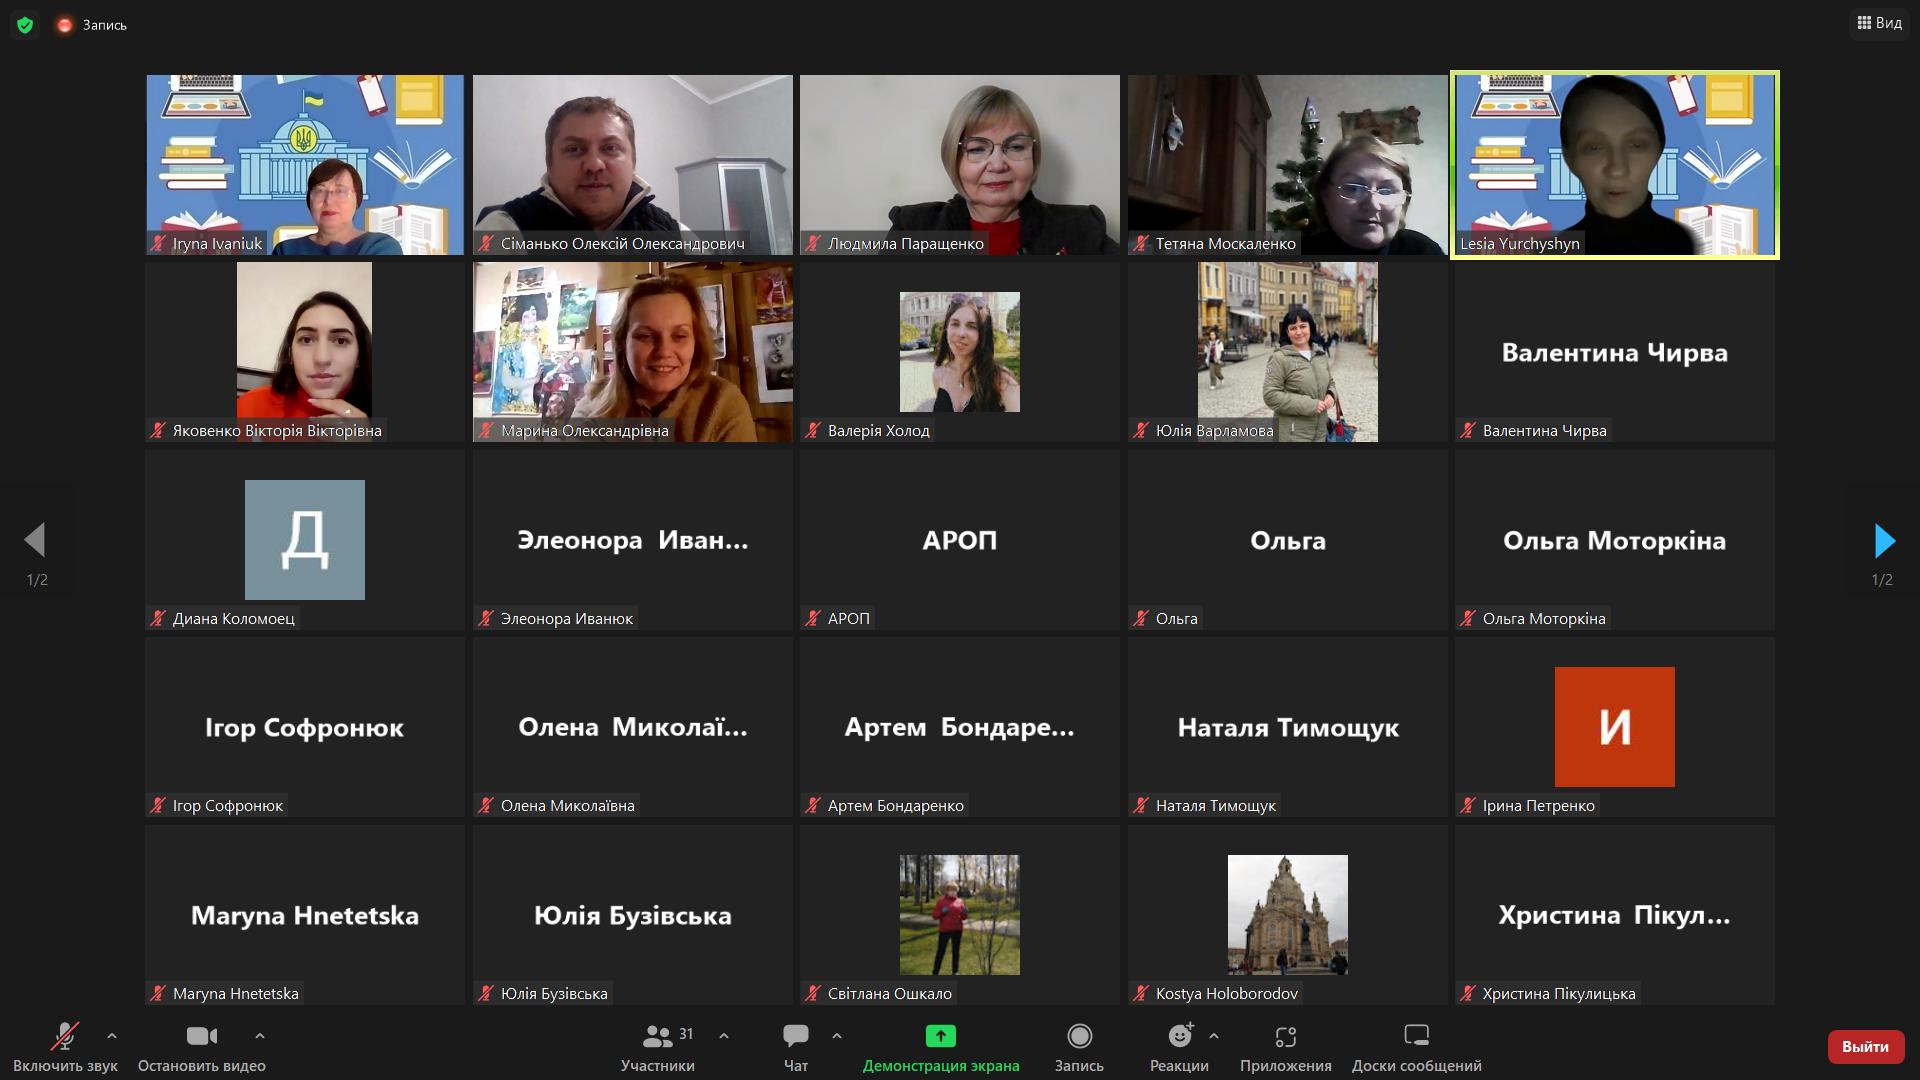Image resolution: width=1920 pixels, height=1080 pixels.
Task: Open Доски сообщений whiteboards
Action: tap(1416, 1047)
